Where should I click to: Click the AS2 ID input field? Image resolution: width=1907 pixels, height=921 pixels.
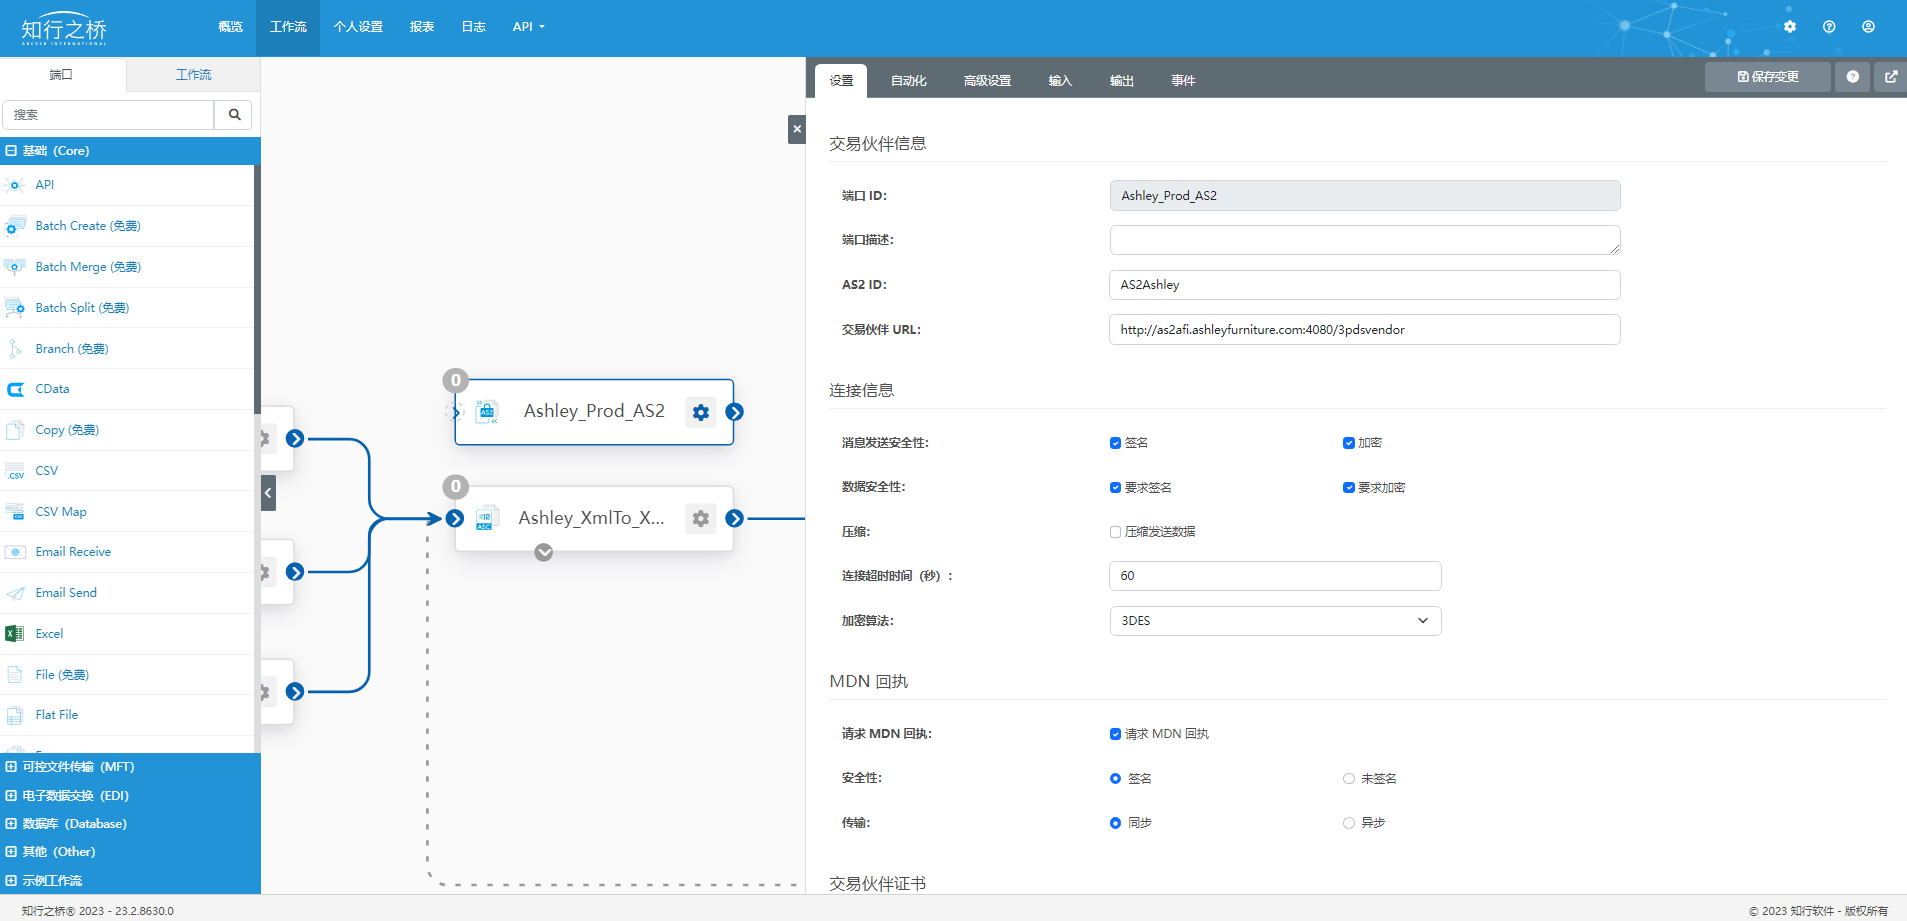pos(1364,285)
